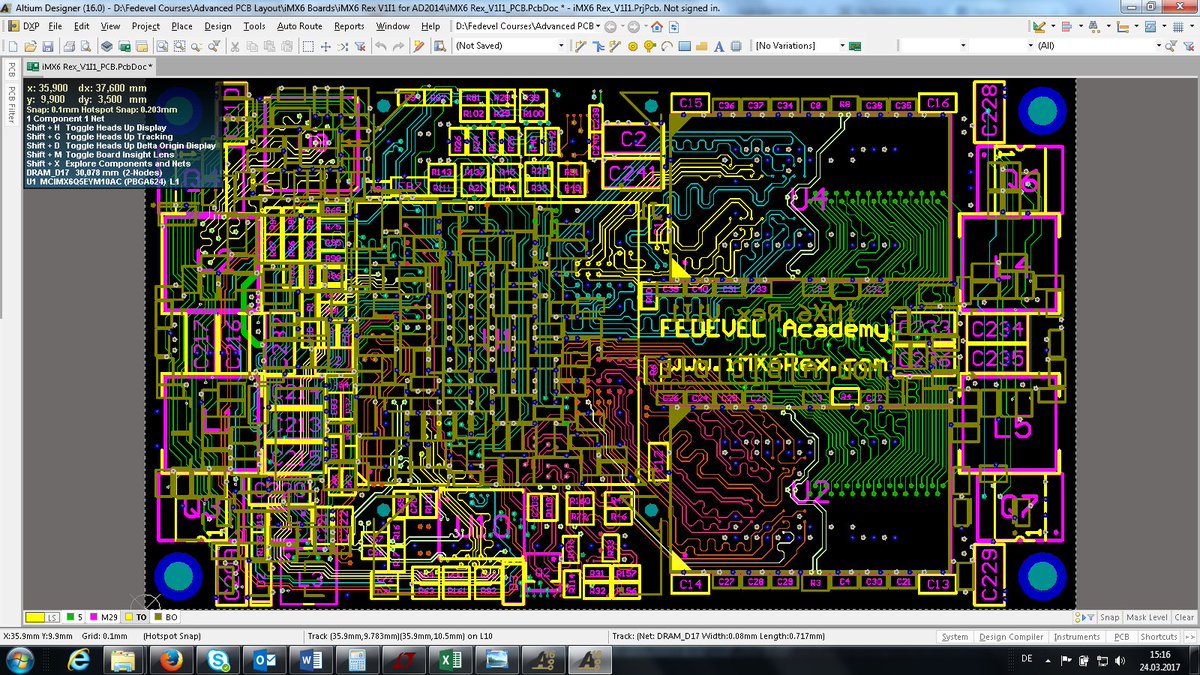The width and height of the screenshot is (1200, 675).
Task: Click the LS layer set button
Action: pyautogui.click(x=52, y=618)
